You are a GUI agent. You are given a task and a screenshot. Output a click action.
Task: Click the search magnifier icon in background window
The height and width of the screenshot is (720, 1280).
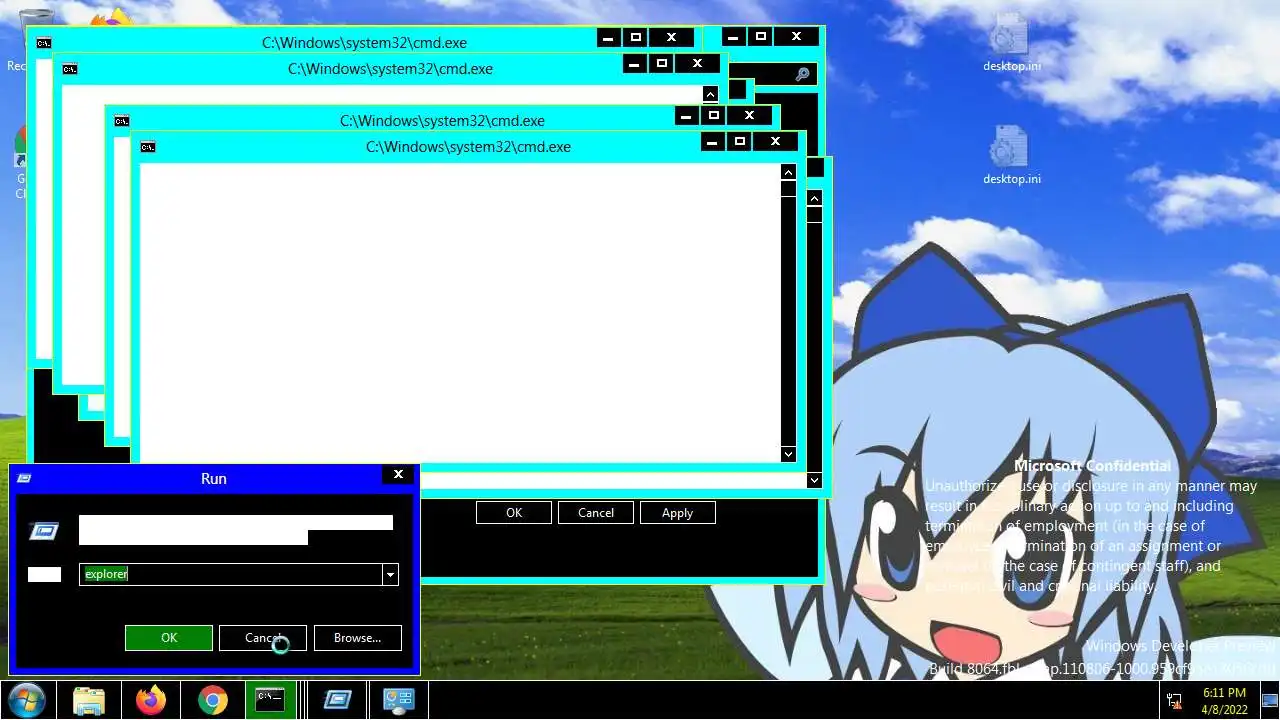click(x=802, y=75)
